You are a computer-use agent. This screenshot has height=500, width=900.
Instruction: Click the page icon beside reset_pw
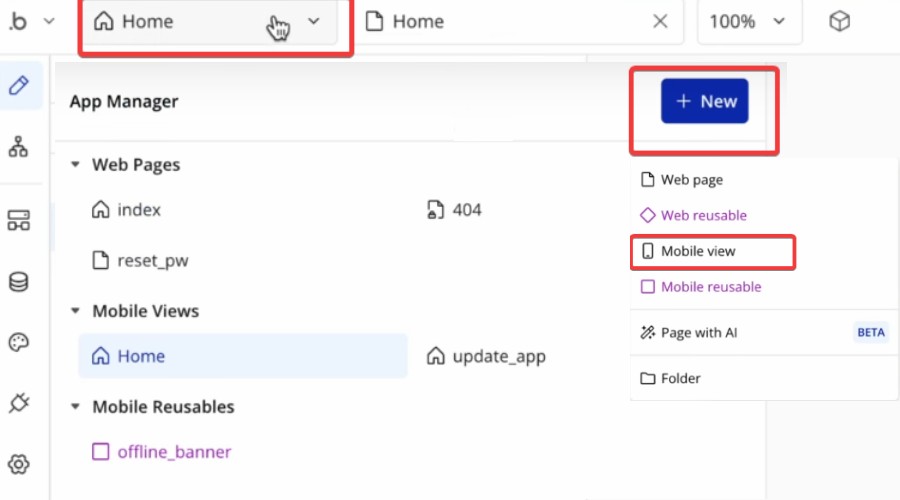[100, 260]
